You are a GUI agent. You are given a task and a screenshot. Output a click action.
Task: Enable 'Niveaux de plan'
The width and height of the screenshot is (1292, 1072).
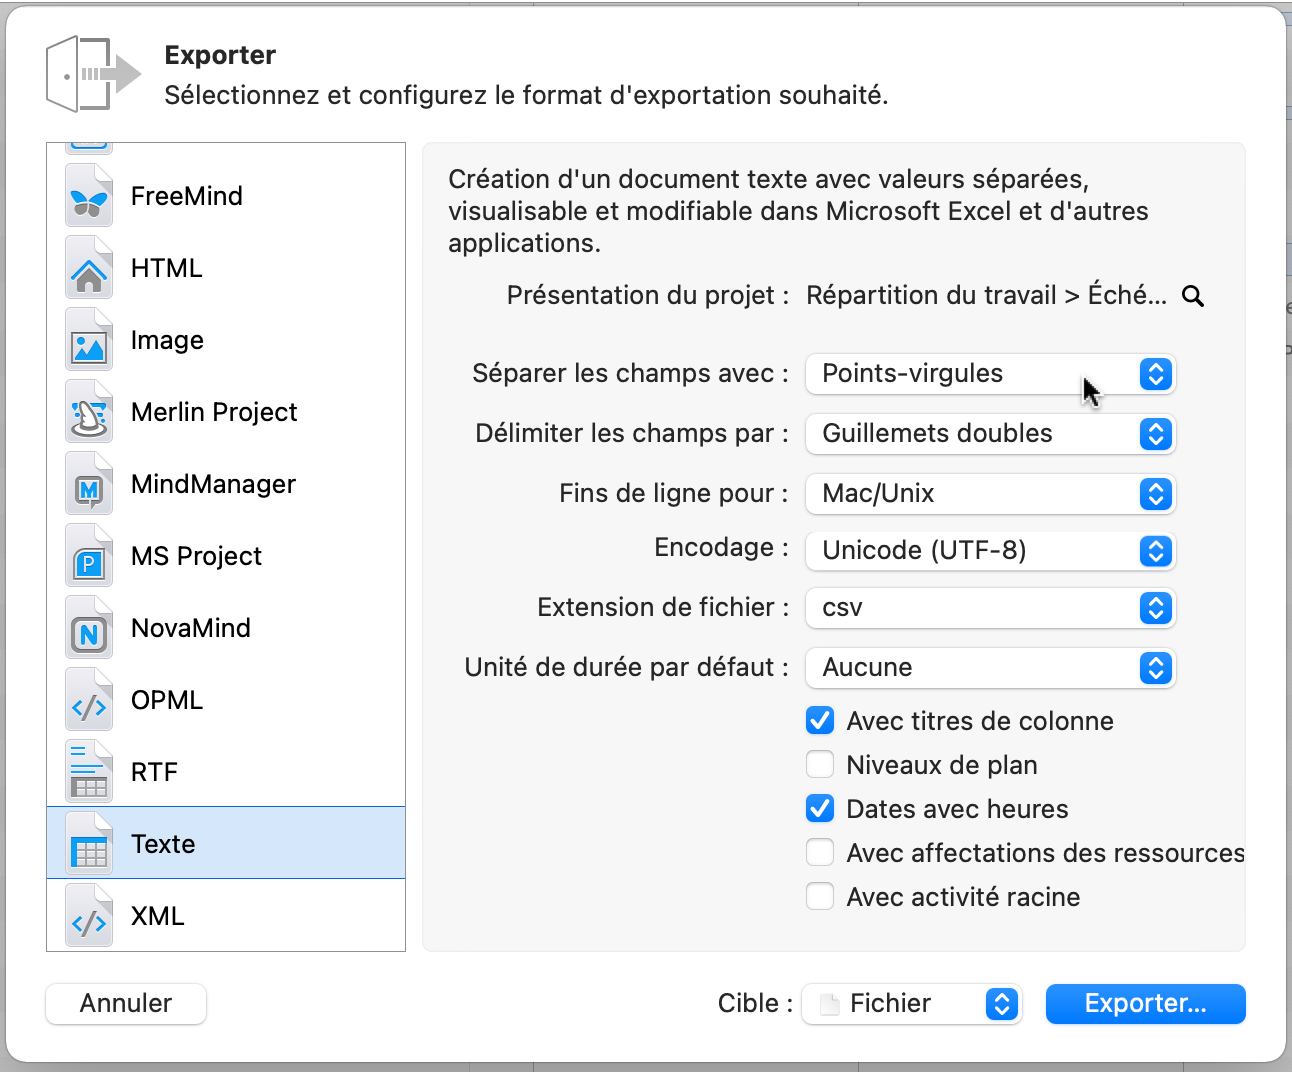(x=819, y=764)
